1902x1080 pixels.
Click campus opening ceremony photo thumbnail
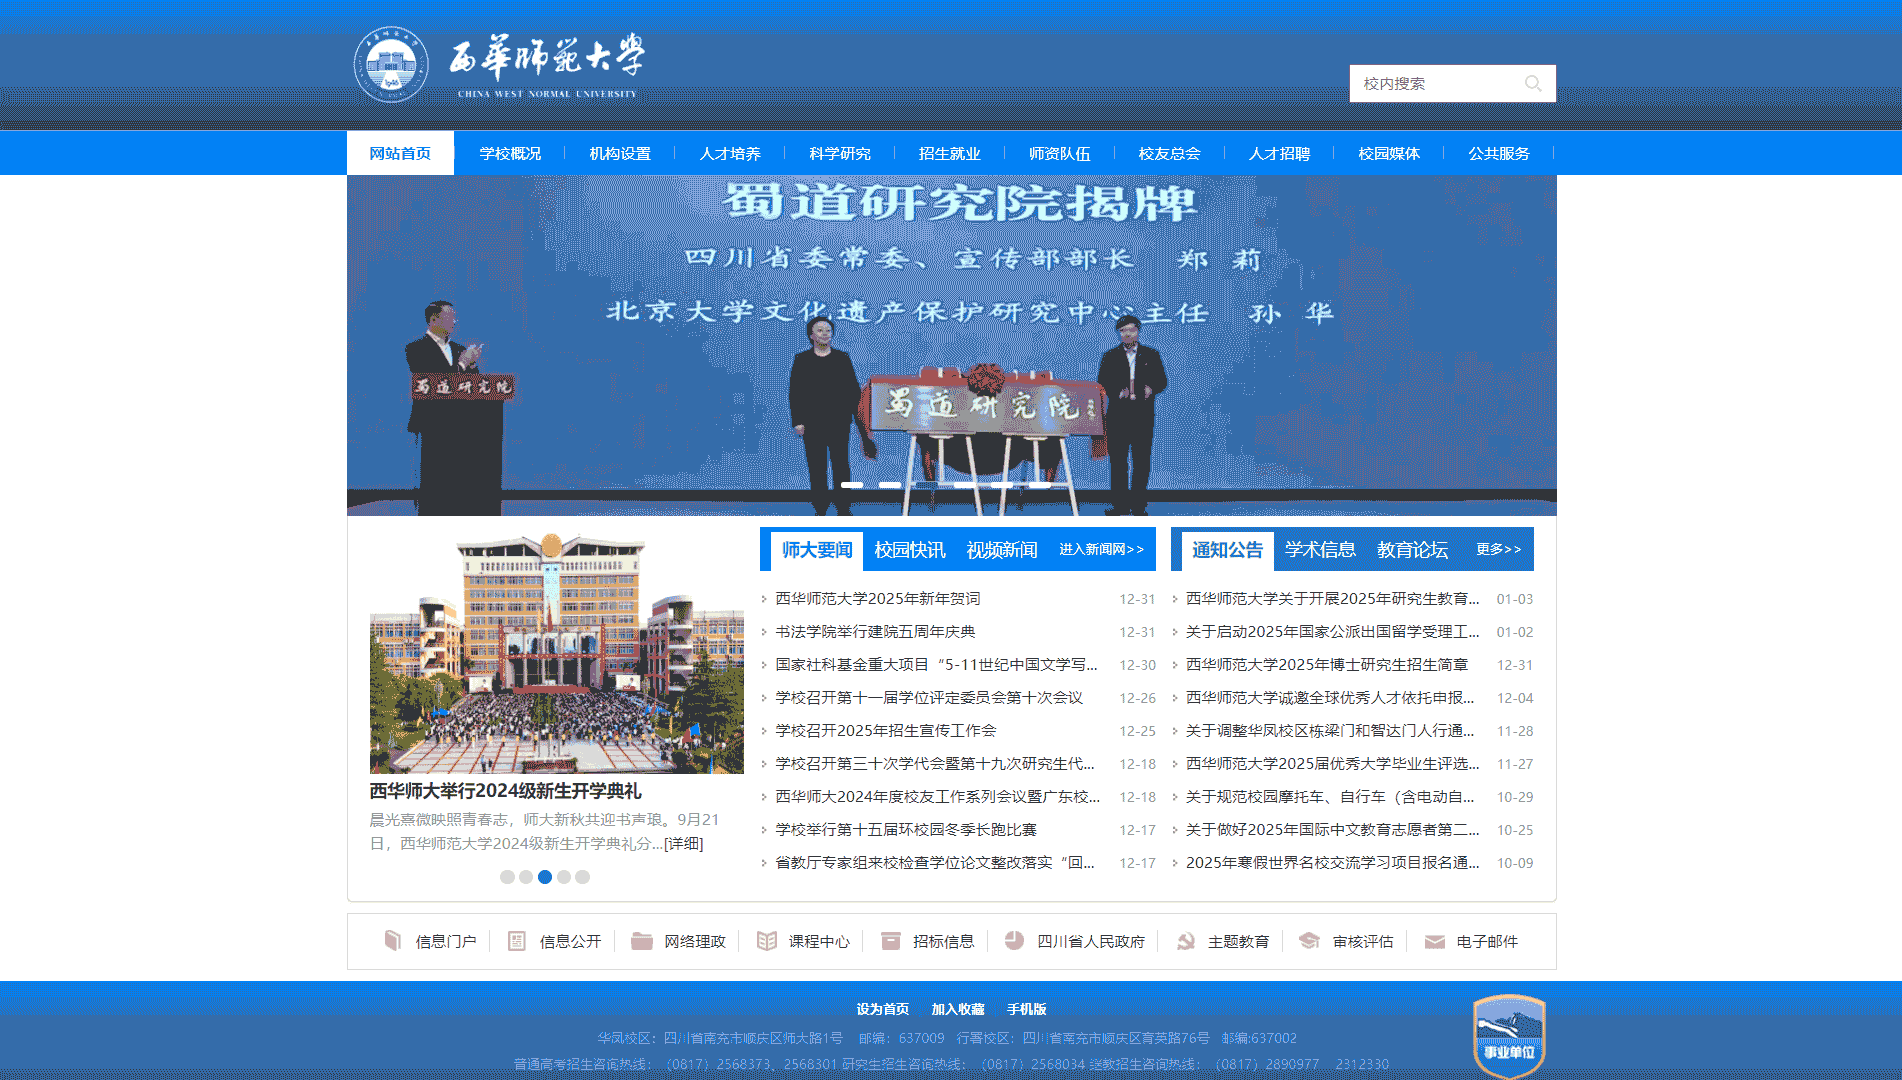[x=557, y=653]
